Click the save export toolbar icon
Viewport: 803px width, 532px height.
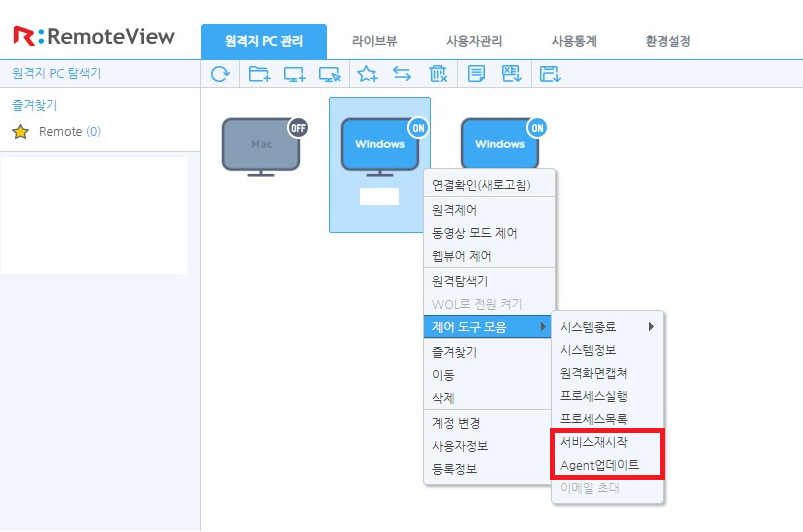pyautogui.click(x=549, y=73)
